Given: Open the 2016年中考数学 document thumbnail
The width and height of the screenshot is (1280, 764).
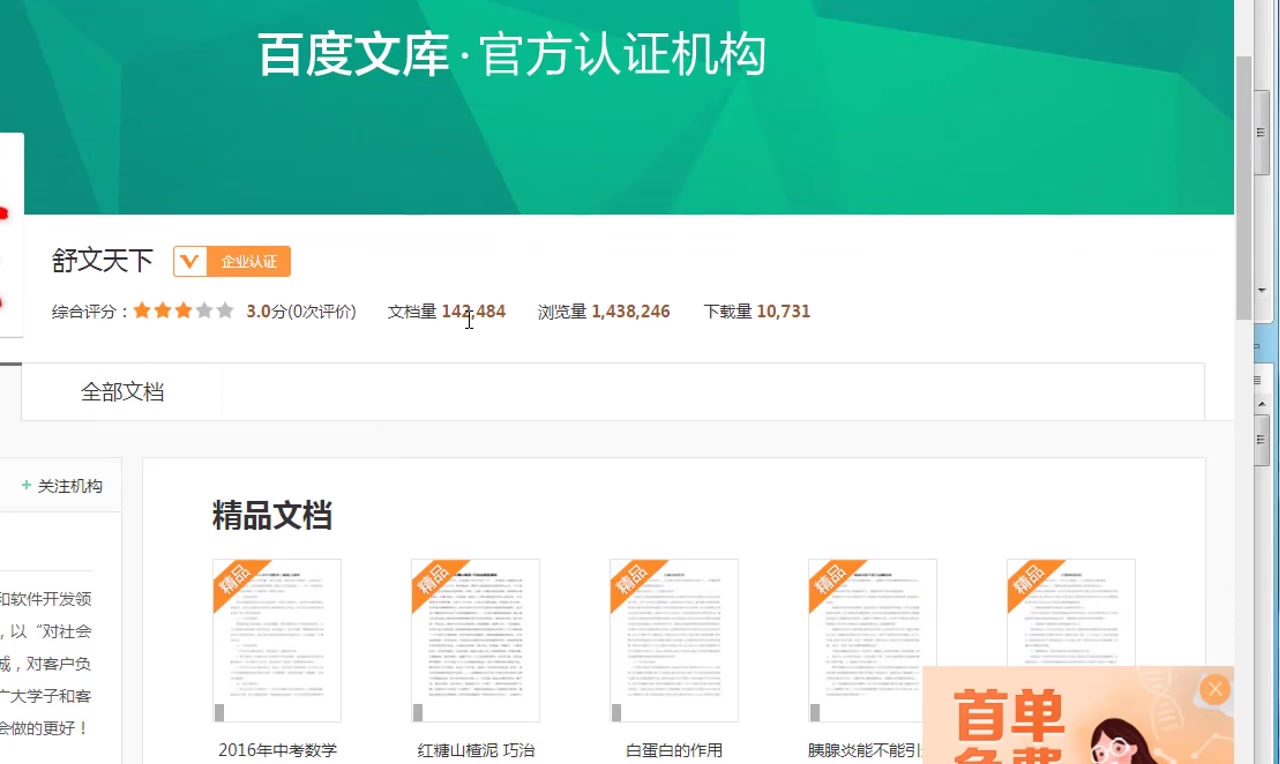Looking at the screenshot, I should pos(277,641).
